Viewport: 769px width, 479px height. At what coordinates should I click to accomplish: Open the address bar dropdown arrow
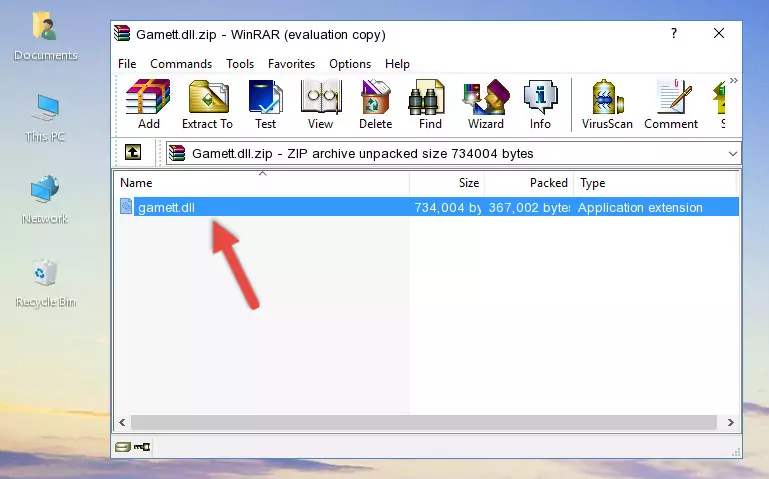coord(732,153)
